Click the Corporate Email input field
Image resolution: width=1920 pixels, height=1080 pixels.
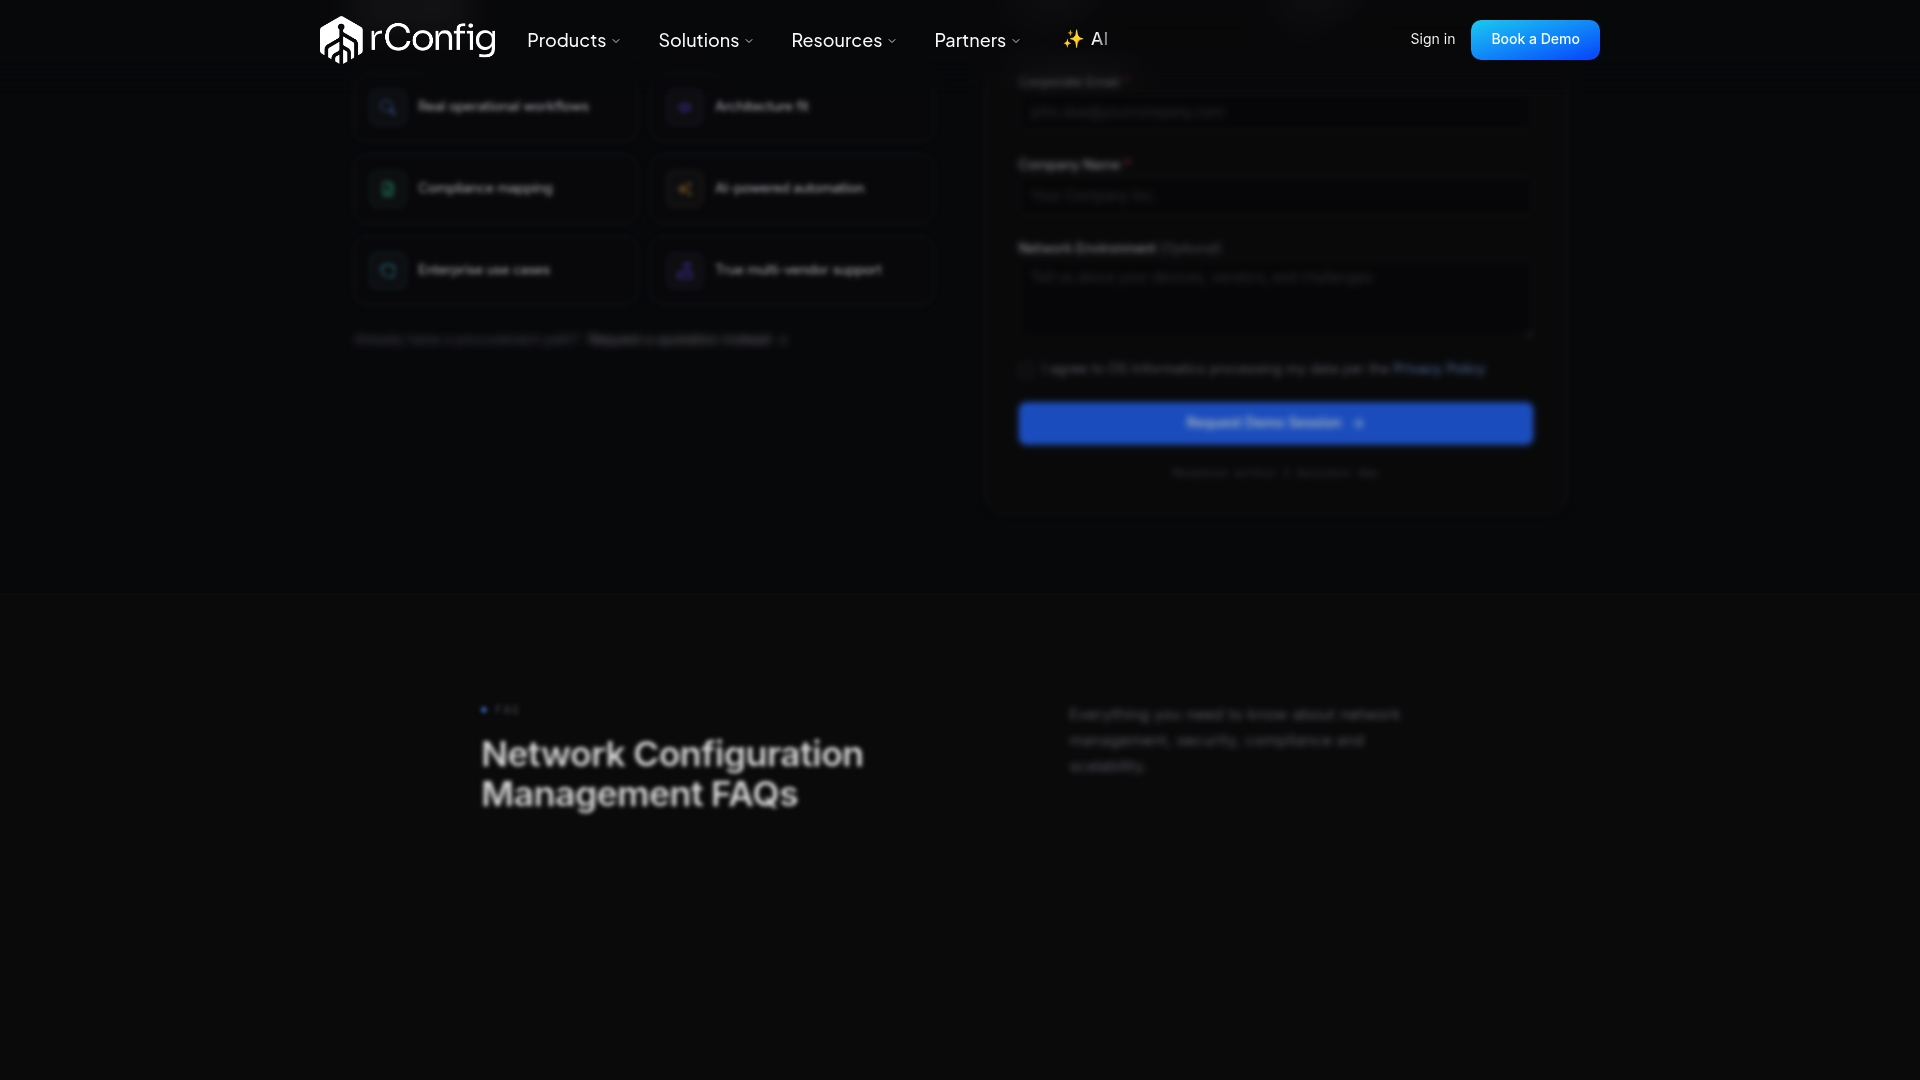click(x=1275, y=113)
